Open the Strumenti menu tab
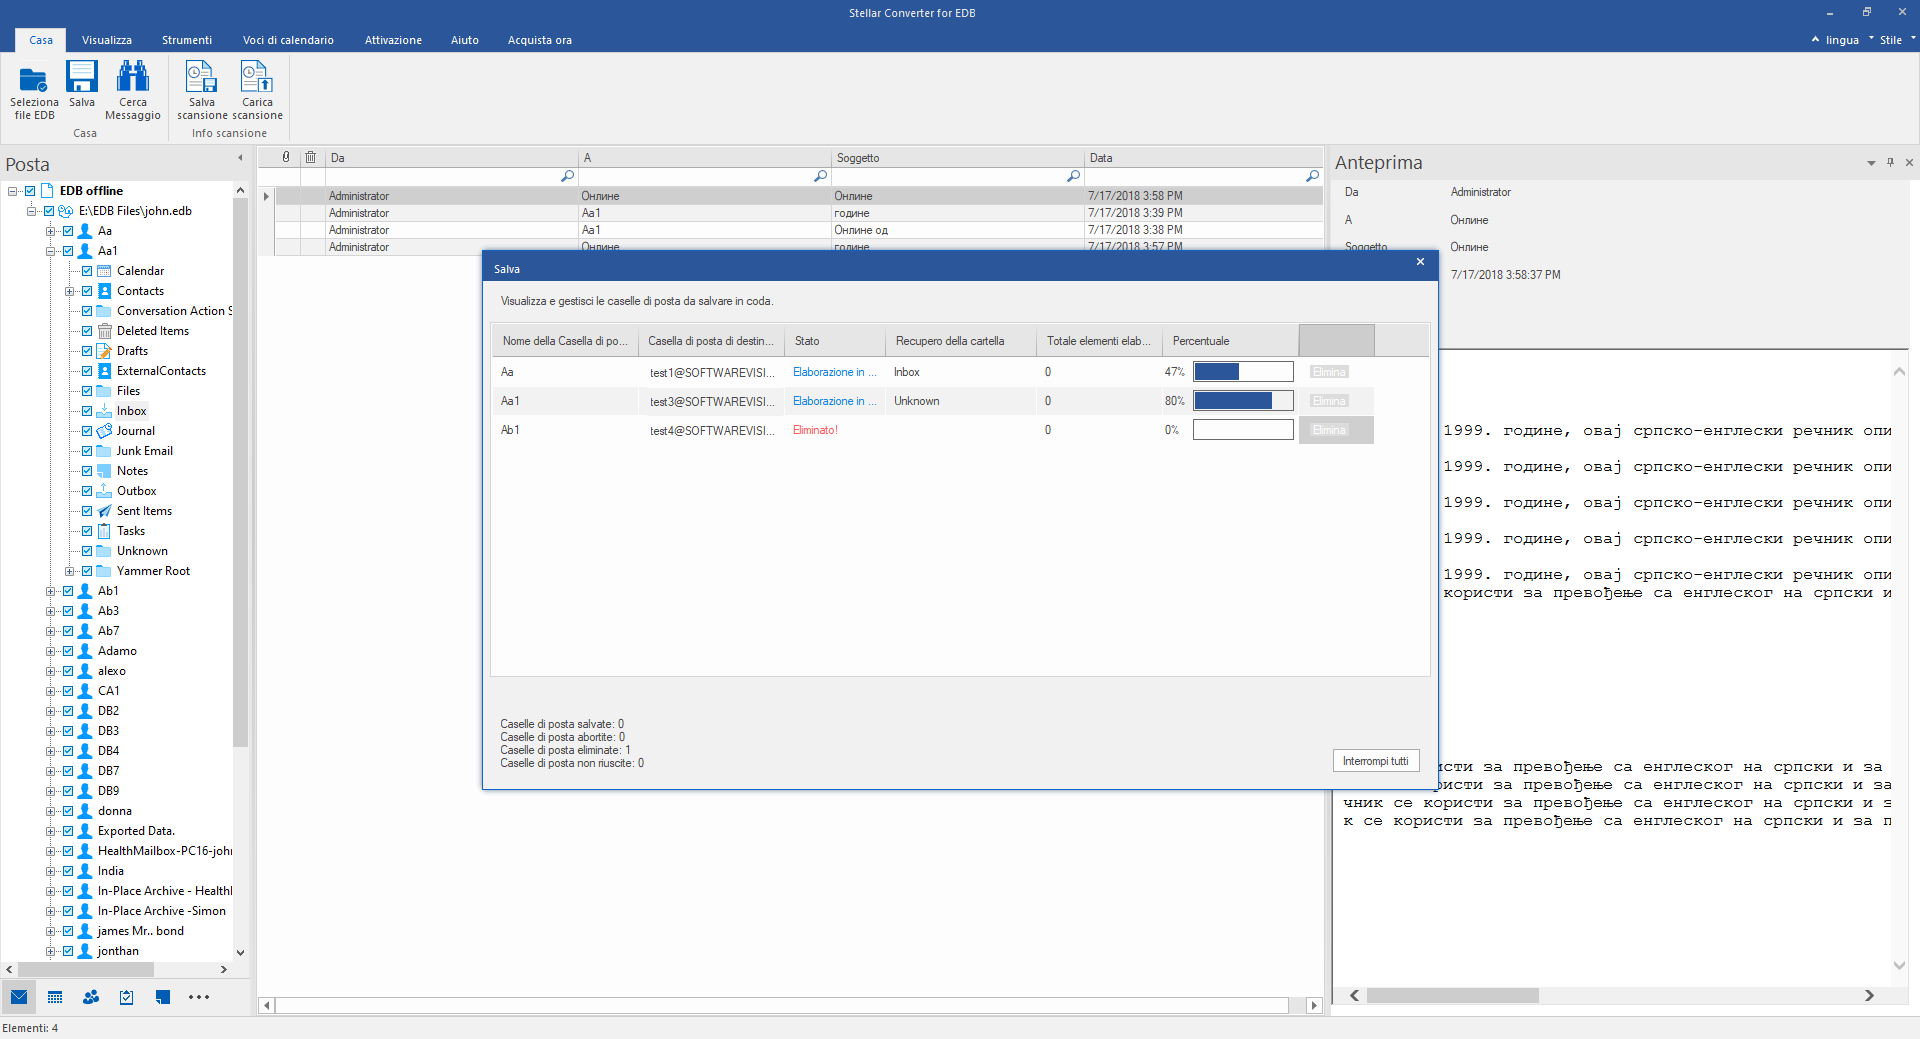The width and height of the screenshot is (1920, 1039). pos(187,40)
